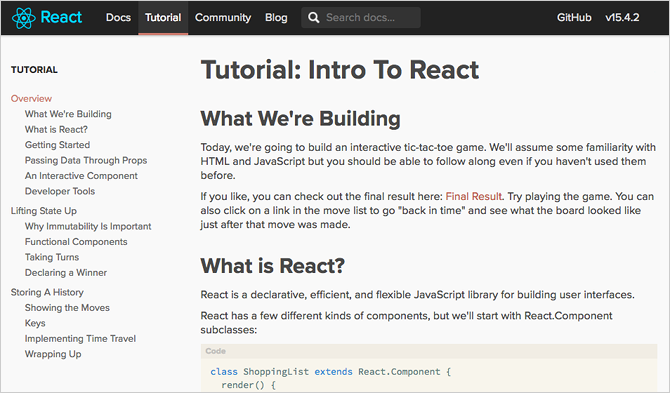Select Overview in the sidebar
Viewport: 670px width, 393px height.
pyautogui.click(x=31, y=98)
